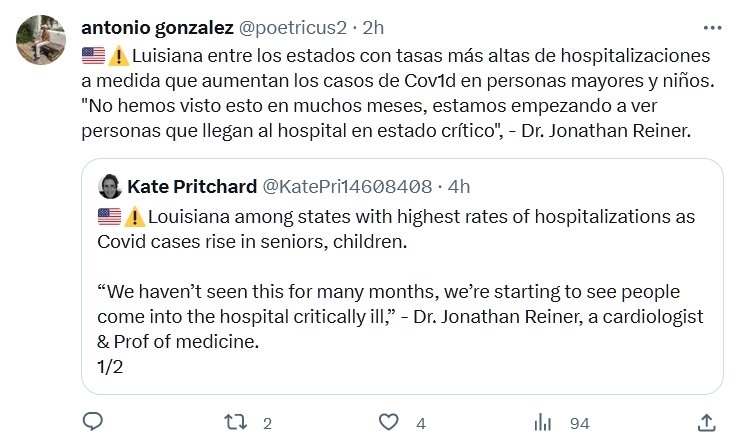Viewport: 744px width, 448px height.
Task: Open the three-dot more options menu
Action: pyautogui.click(x=710, y=28)
